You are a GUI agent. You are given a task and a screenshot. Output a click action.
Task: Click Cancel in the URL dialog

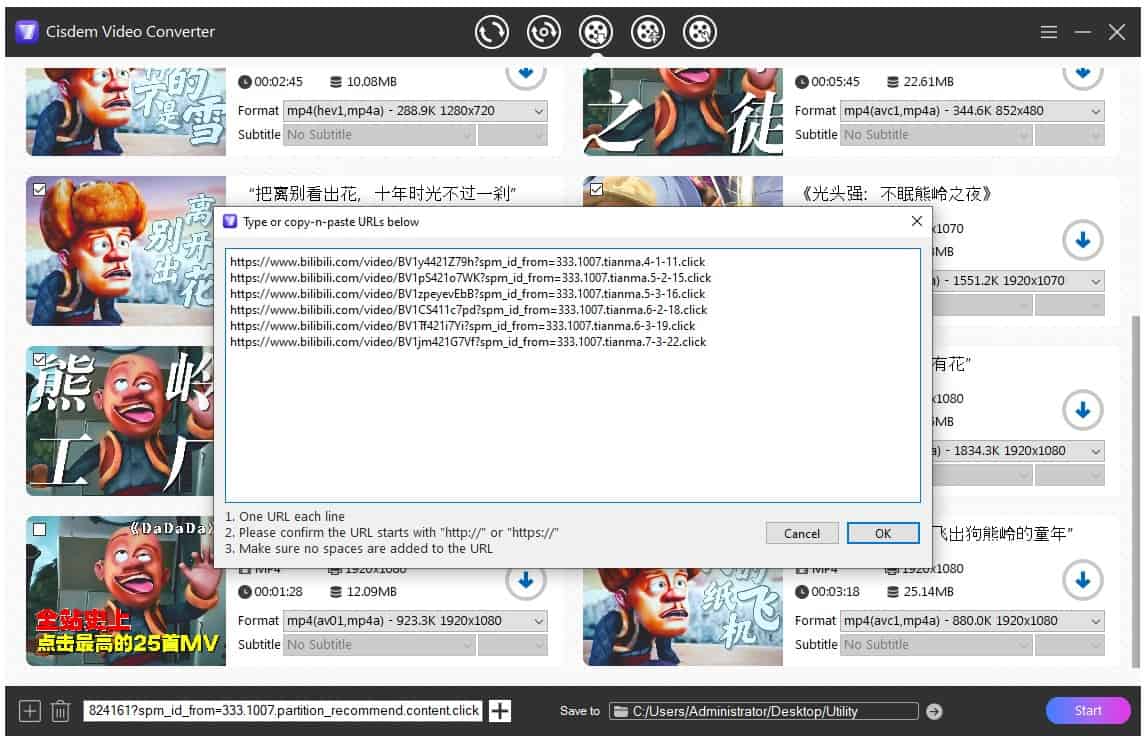coord(802,533)
